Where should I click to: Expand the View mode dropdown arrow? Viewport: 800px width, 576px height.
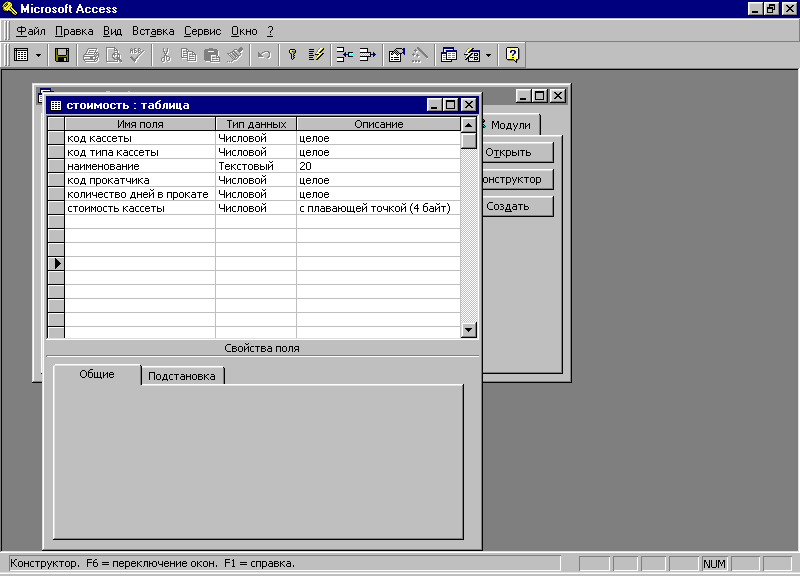pyautogui.click(x=38, y=55)
